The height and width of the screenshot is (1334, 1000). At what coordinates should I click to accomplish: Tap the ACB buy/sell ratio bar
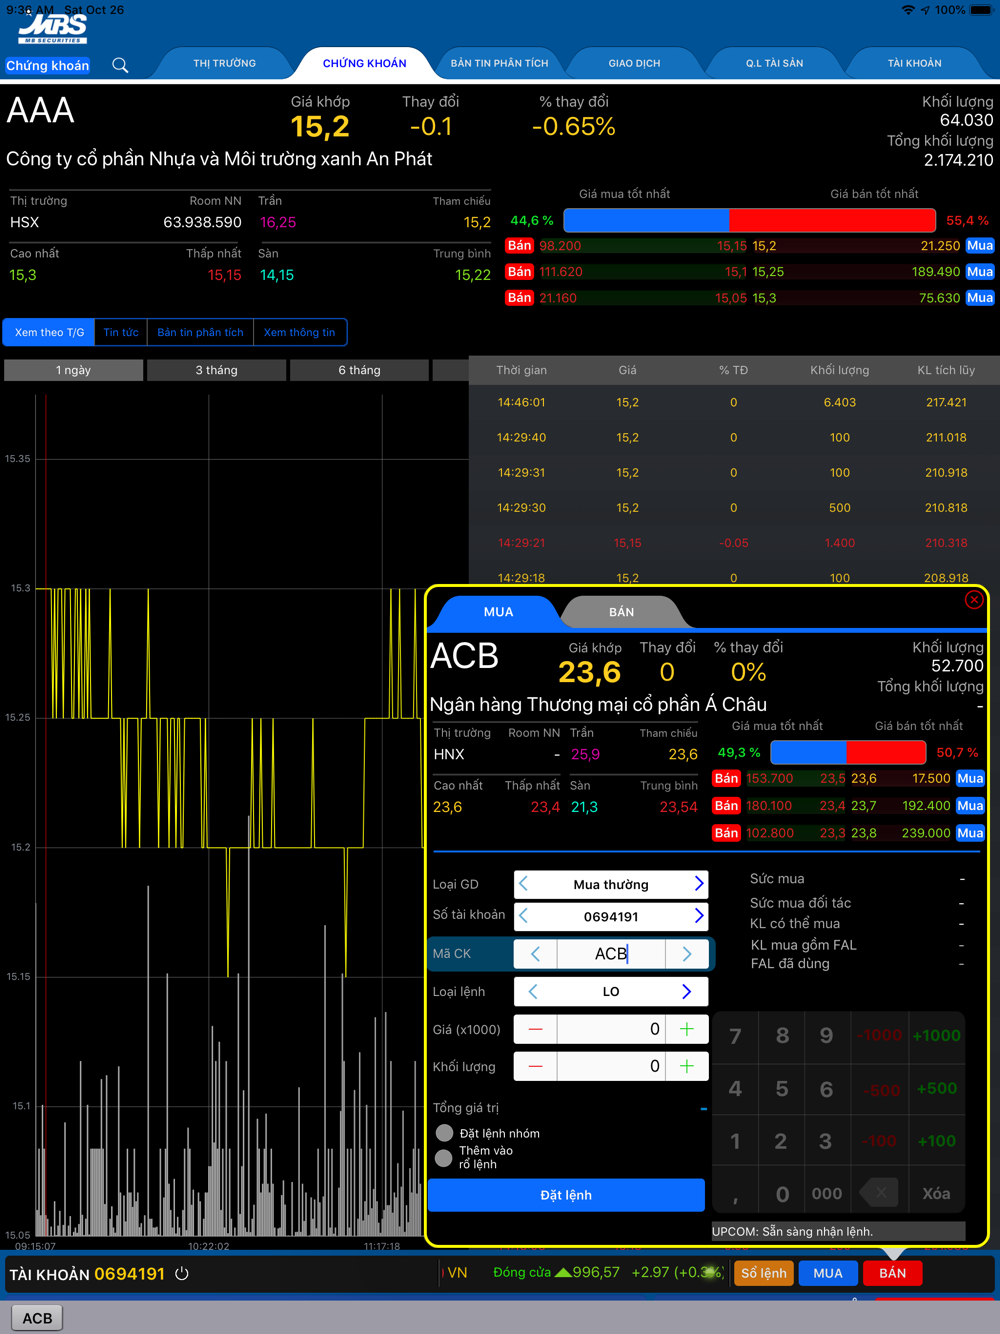848,752
